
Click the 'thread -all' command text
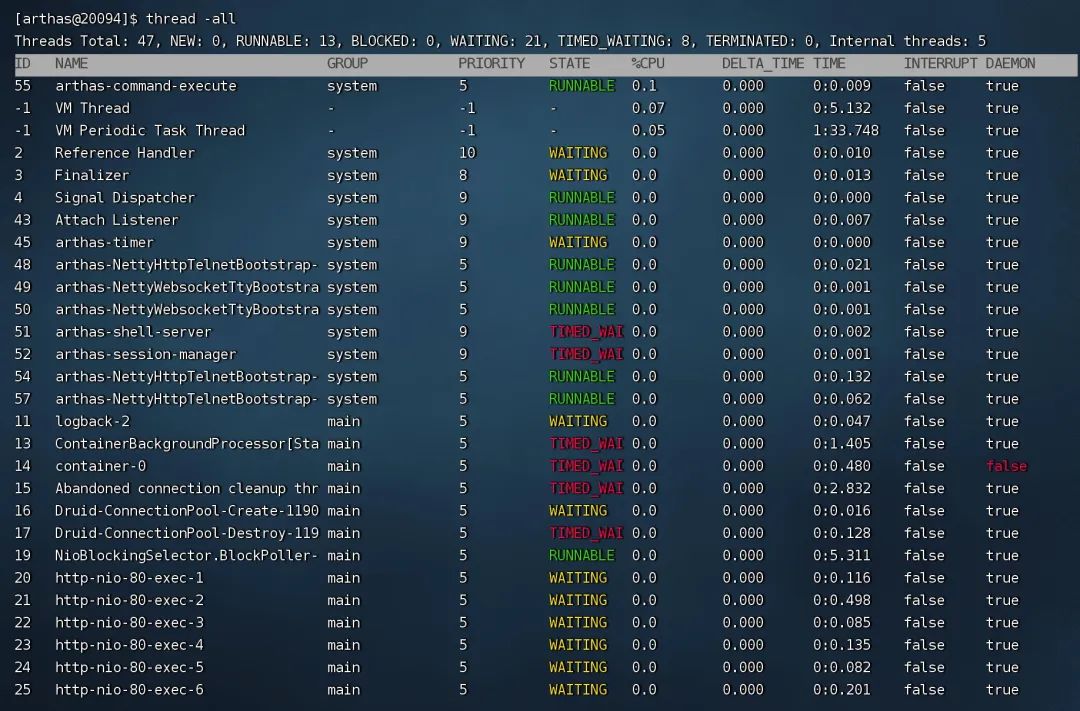click(x=191, y=19)
